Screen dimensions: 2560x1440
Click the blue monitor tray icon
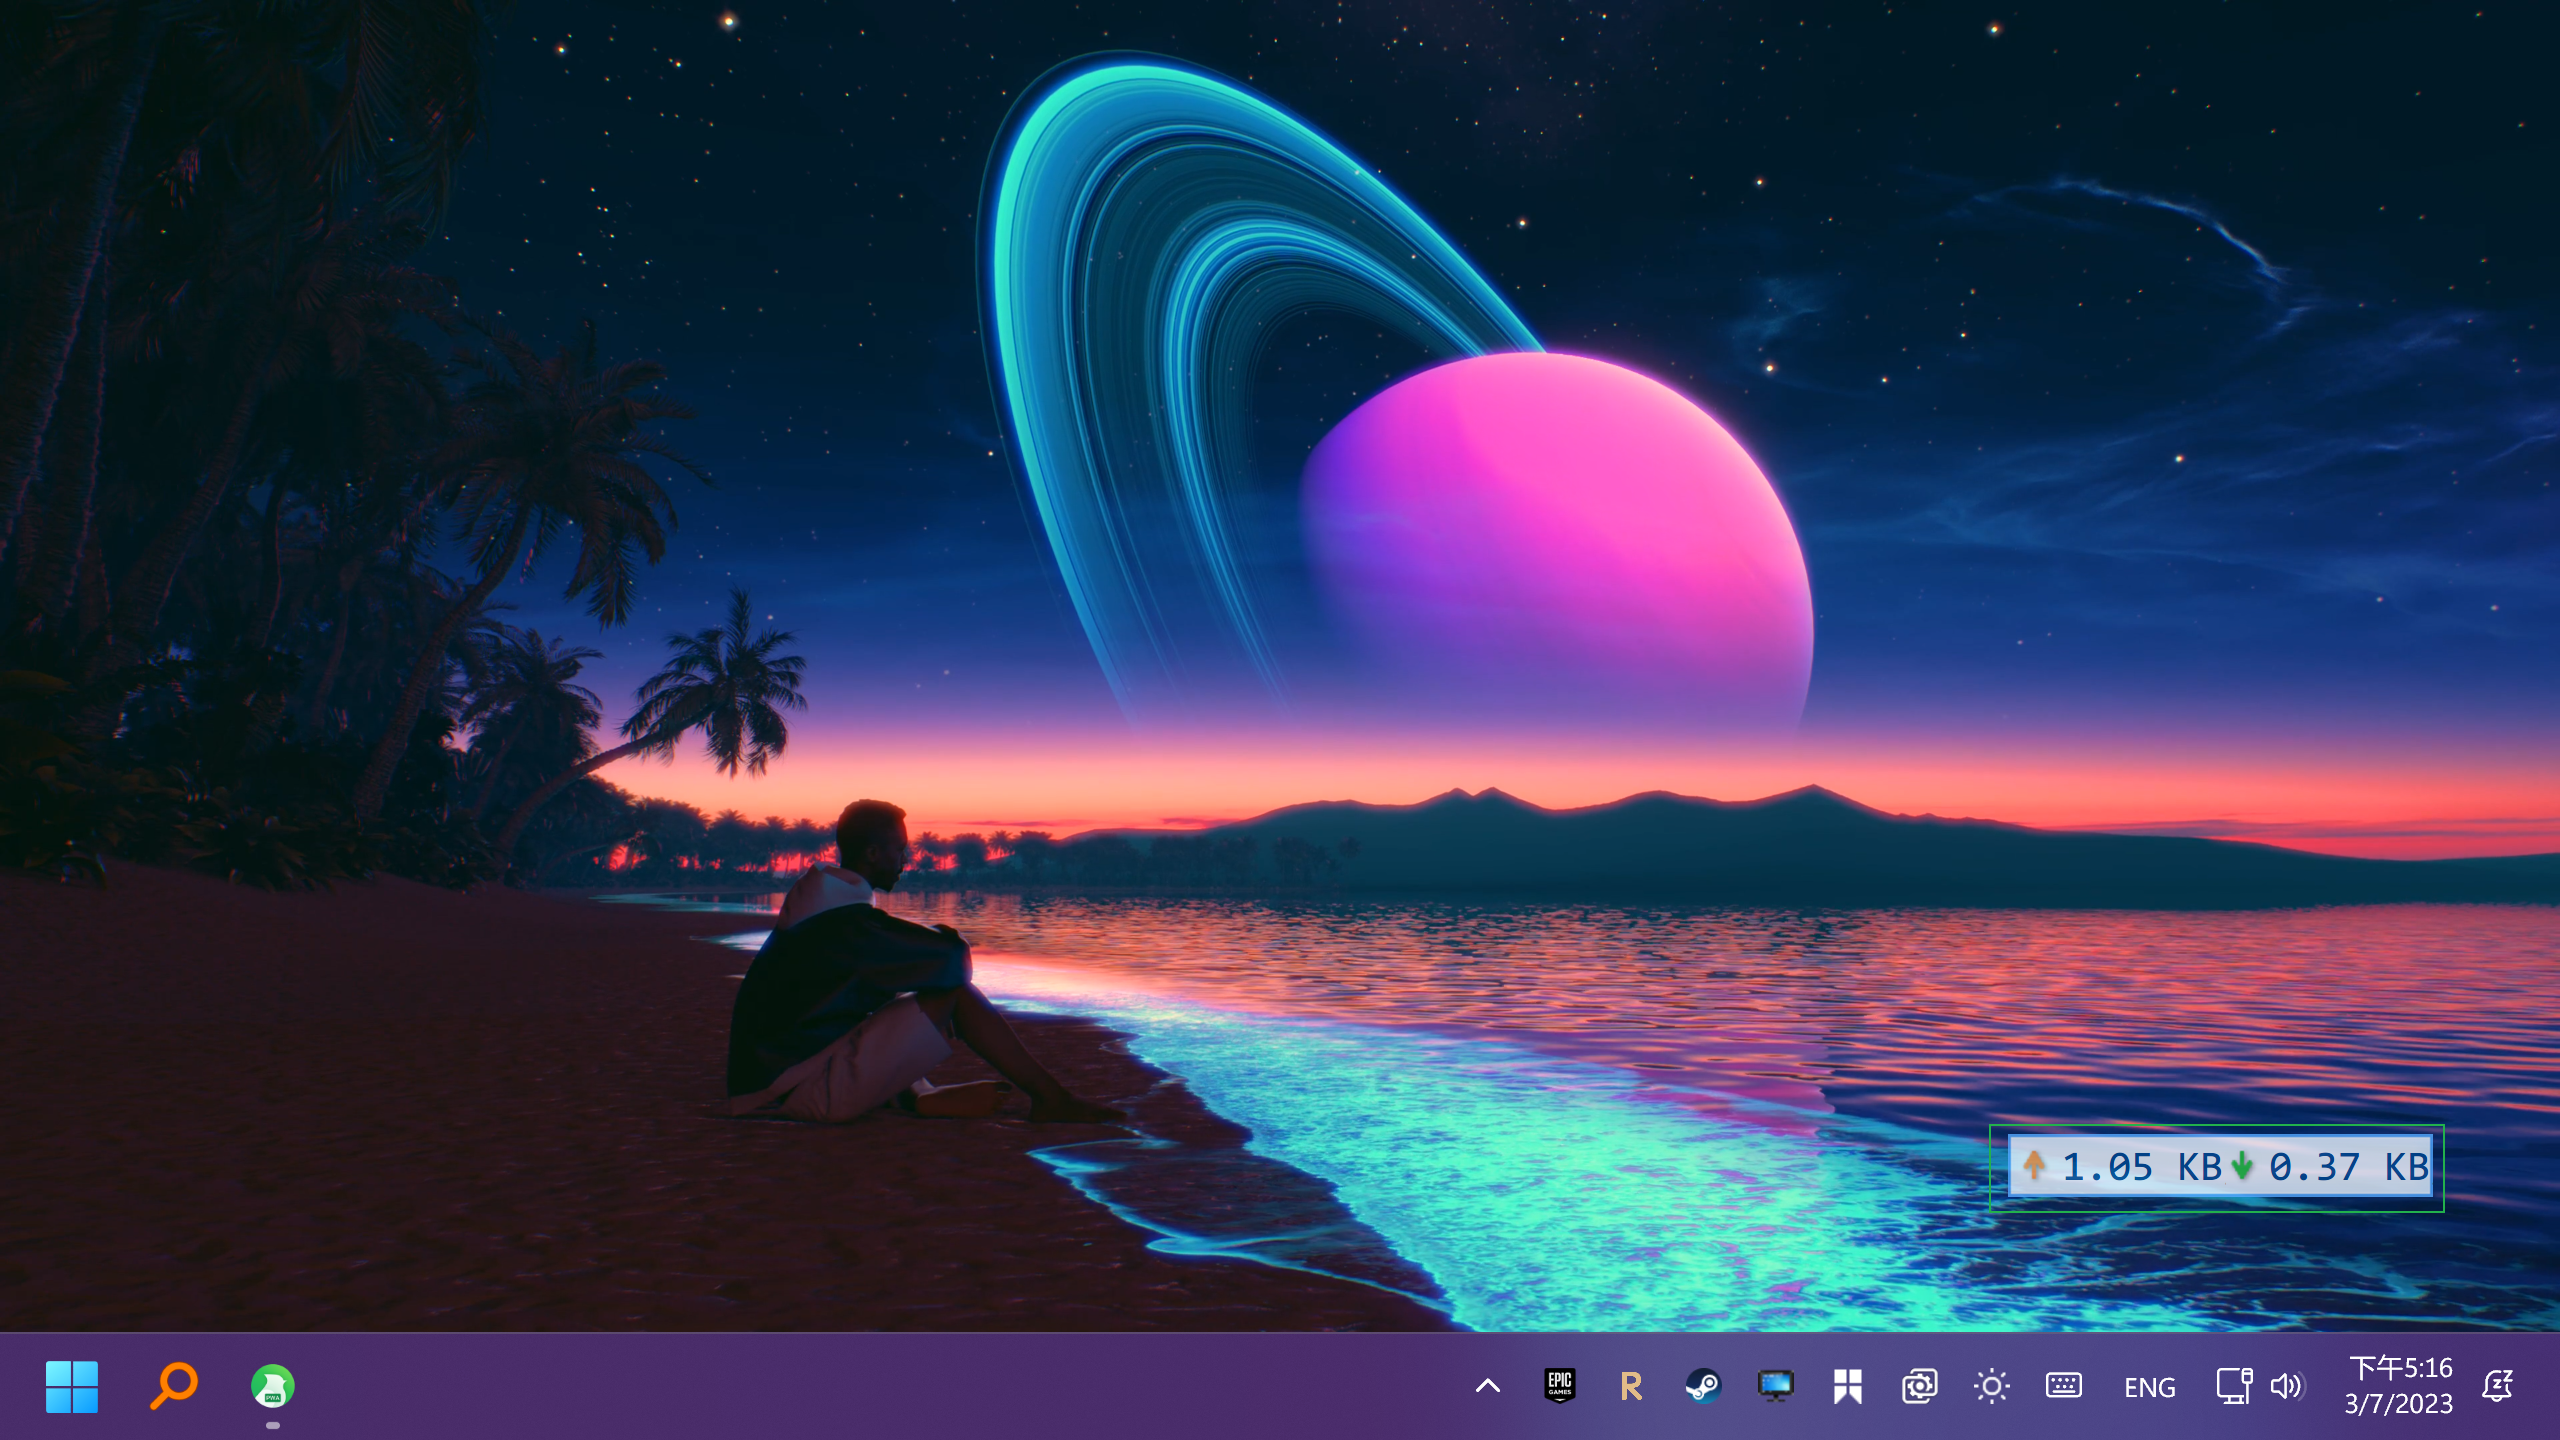(x=1775, y=1386)
